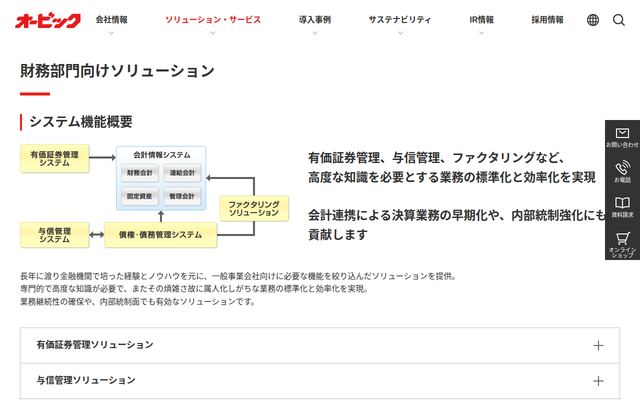The width and height of the screenshot is (640, 400).
Task: Click the line starting 高度な知識を必要とする
Action: 452,178
